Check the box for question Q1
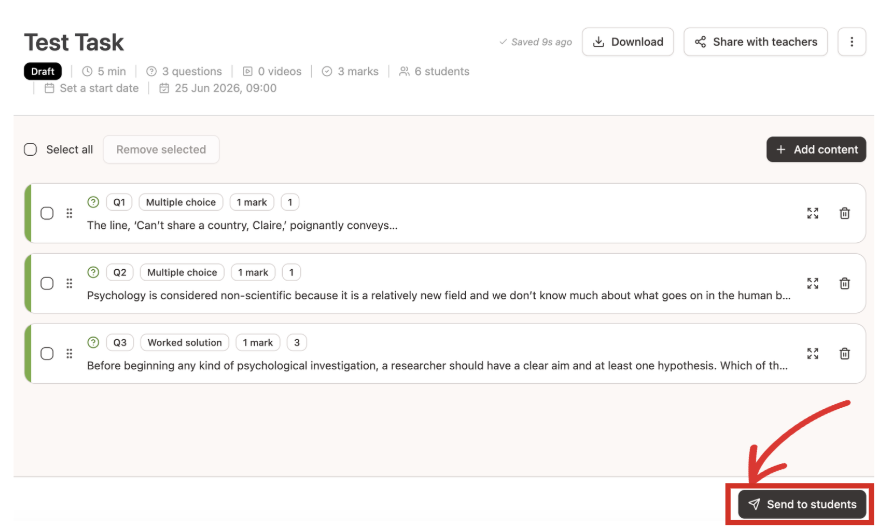 coord(47,214)
